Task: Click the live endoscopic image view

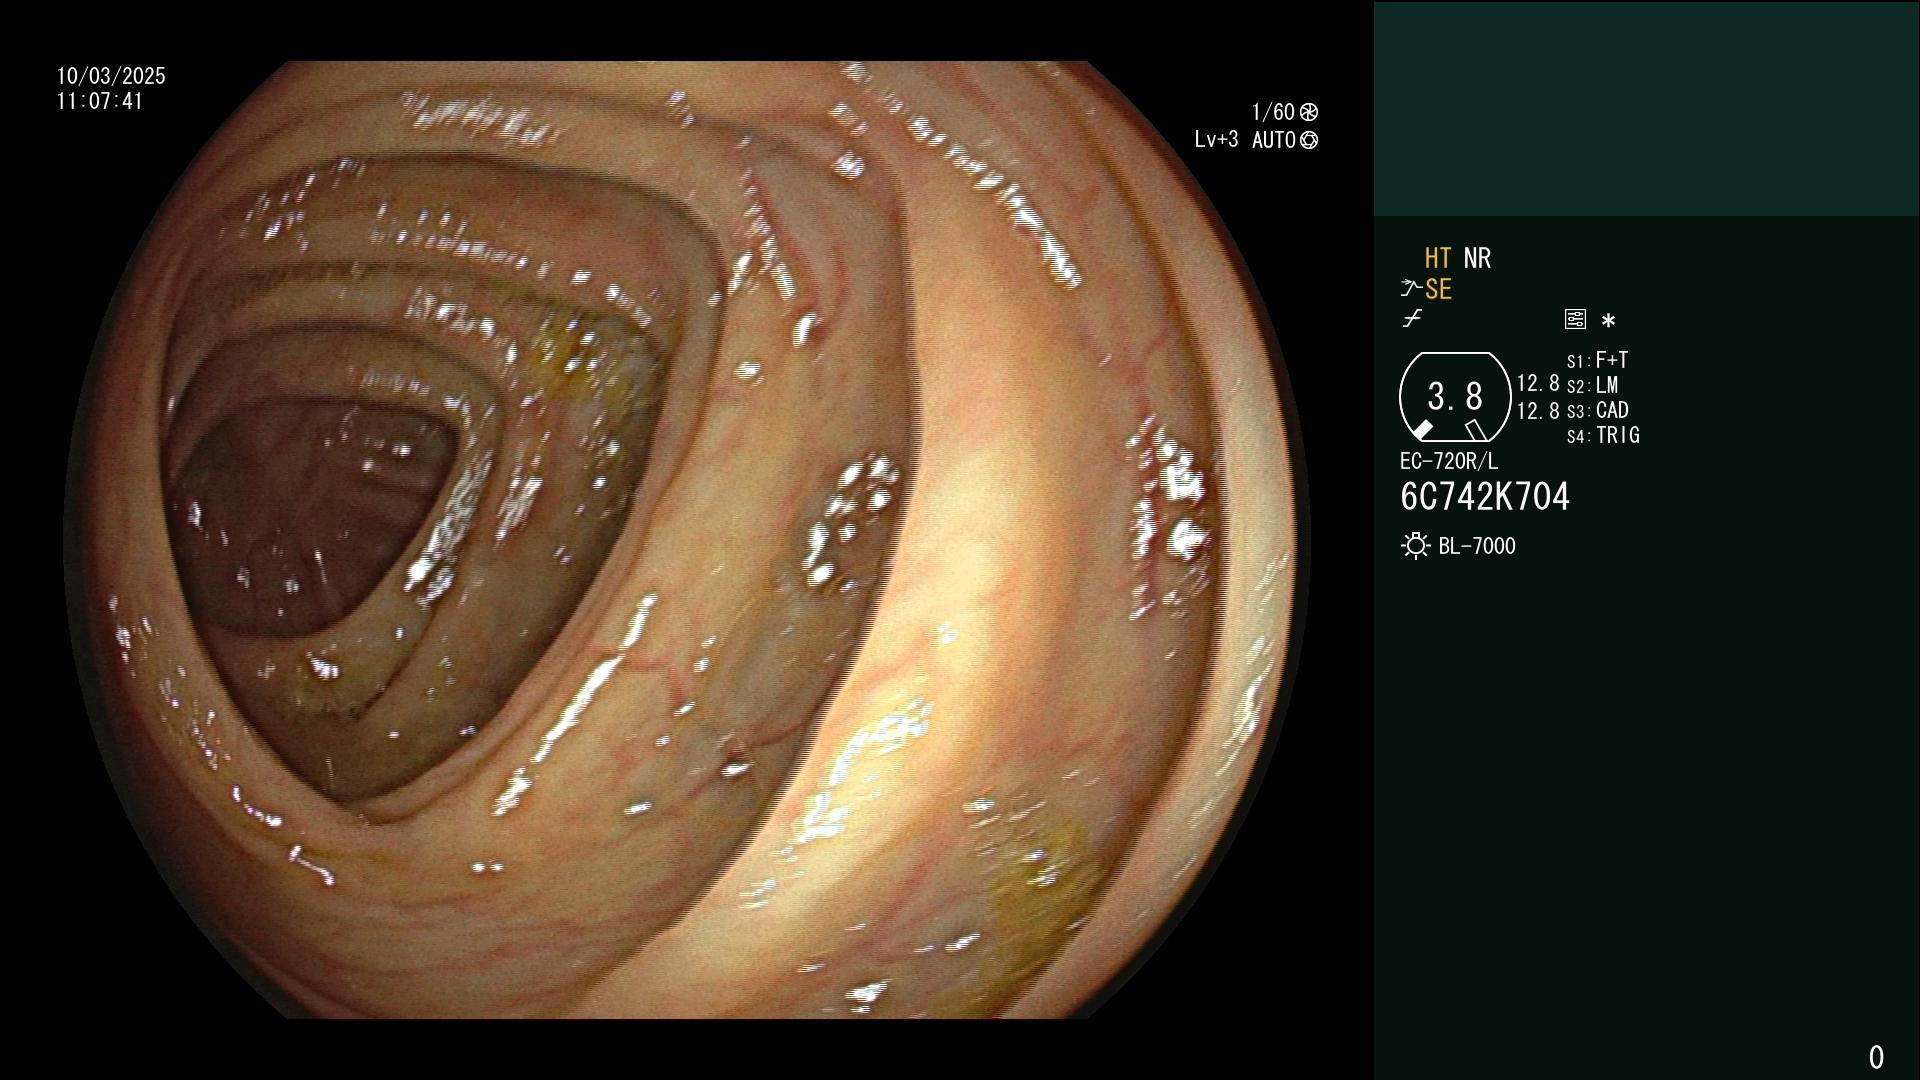Action: pos(688,540)
